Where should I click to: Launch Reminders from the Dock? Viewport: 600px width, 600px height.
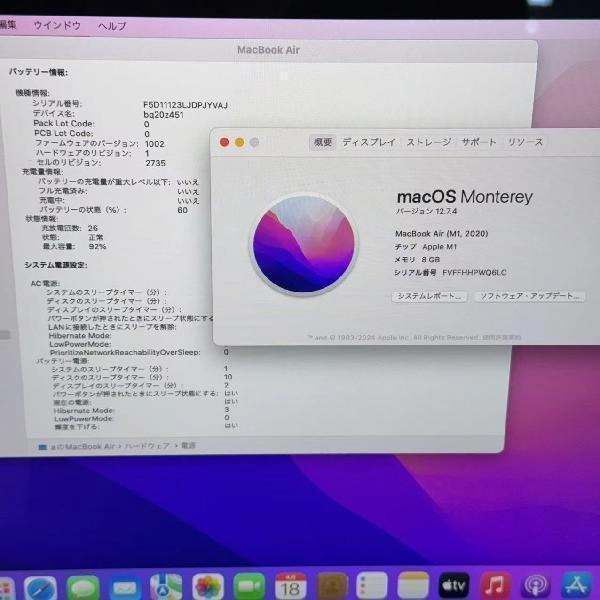point(372,586)
